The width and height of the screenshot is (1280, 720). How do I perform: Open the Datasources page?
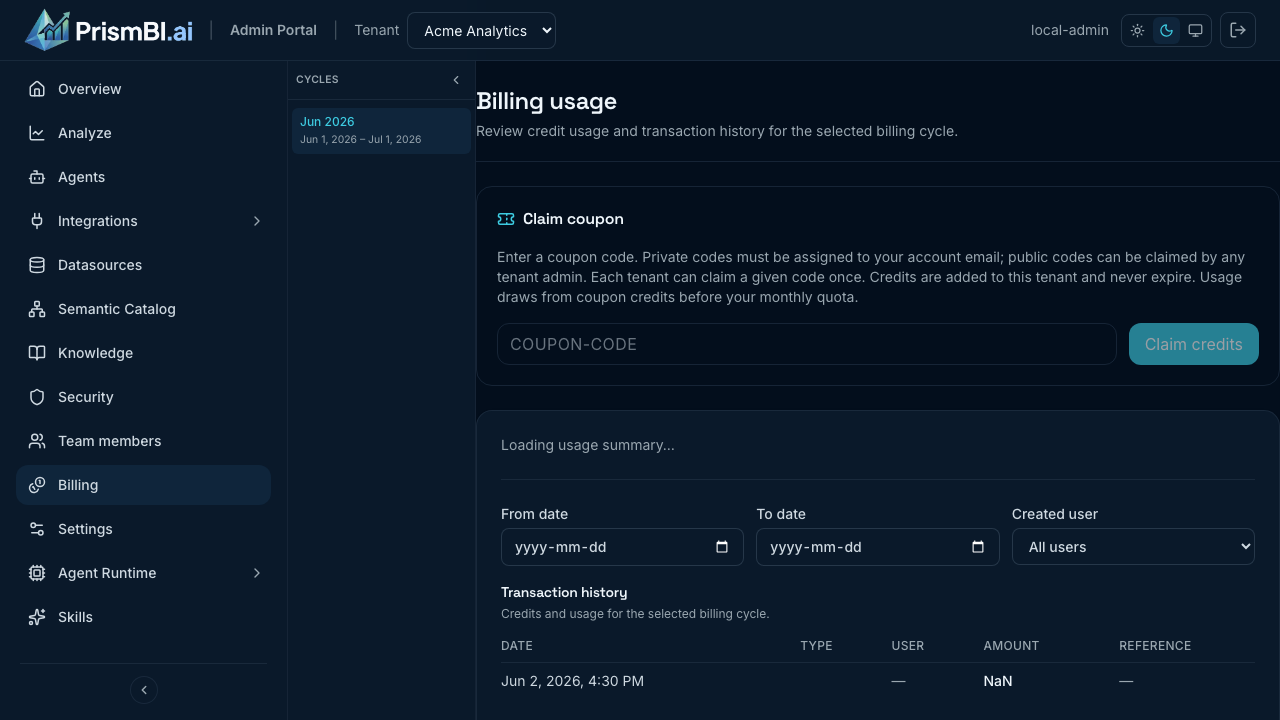tap(143, 265)
